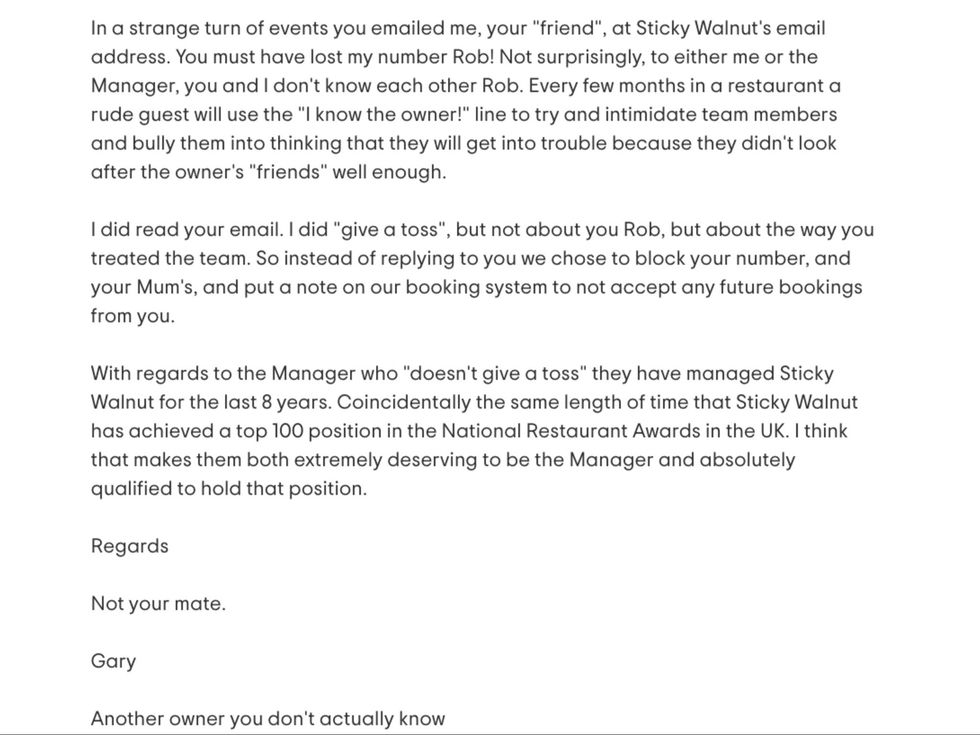Screen dimensions: 980x735
Task: Click the line "qualified to hold that position."
Action: [229, 489]
